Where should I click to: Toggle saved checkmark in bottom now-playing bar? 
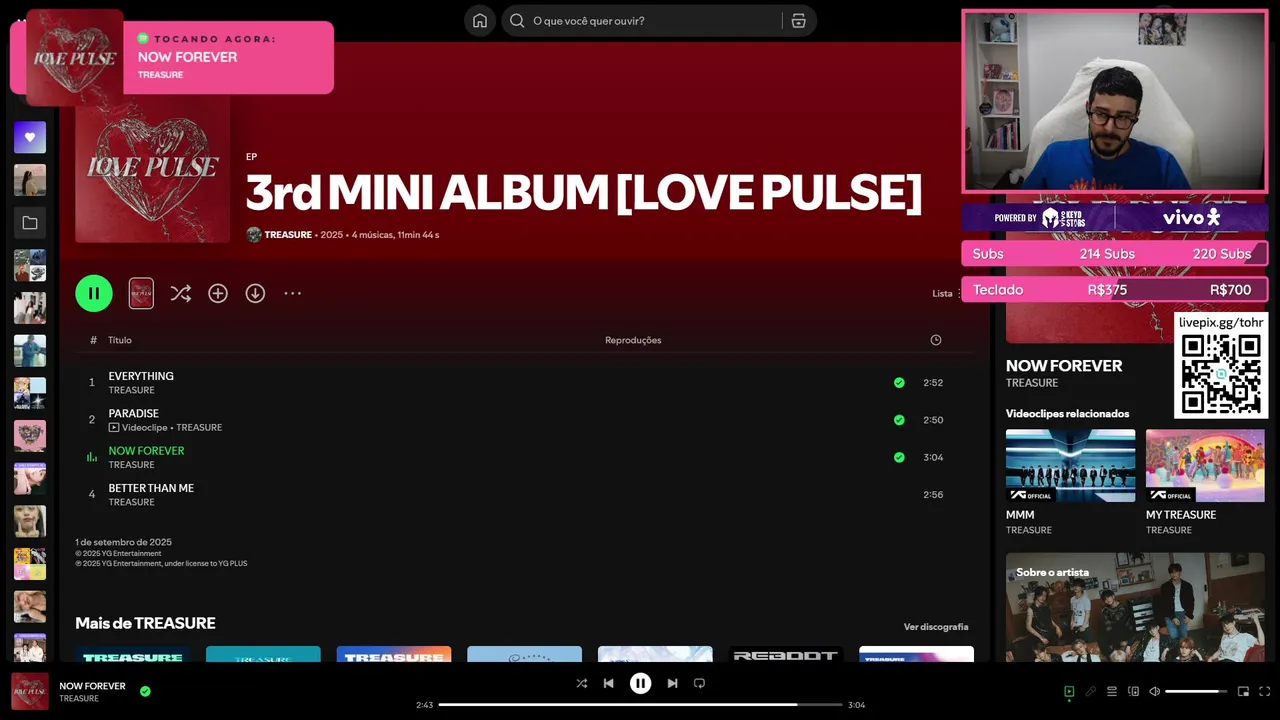tap(145, 691)
